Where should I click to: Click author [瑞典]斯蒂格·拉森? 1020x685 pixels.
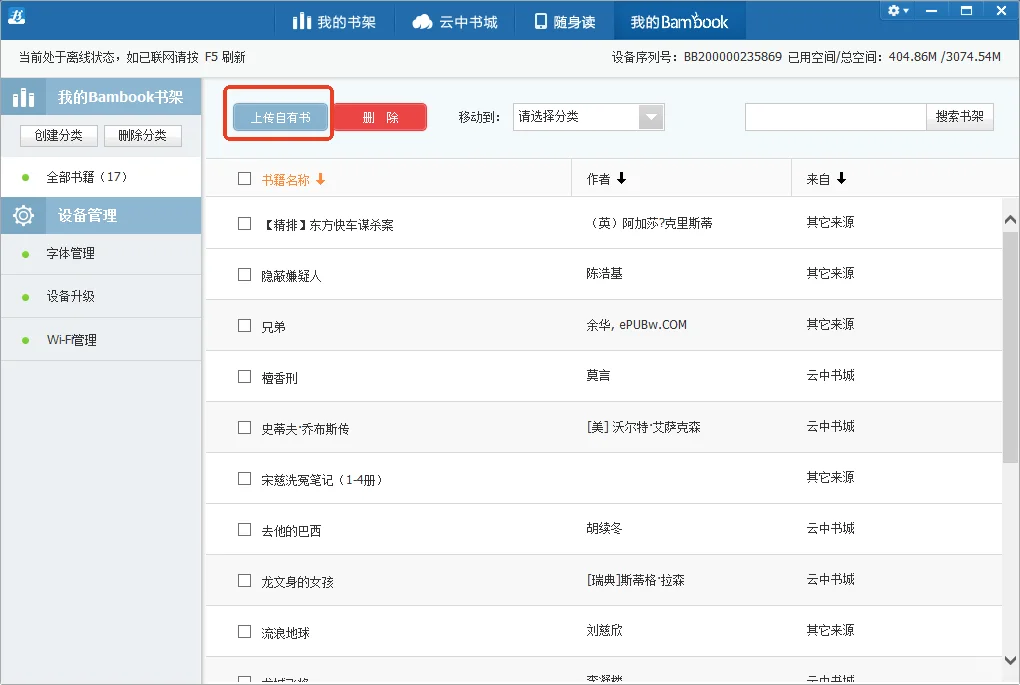coord(636,580)
